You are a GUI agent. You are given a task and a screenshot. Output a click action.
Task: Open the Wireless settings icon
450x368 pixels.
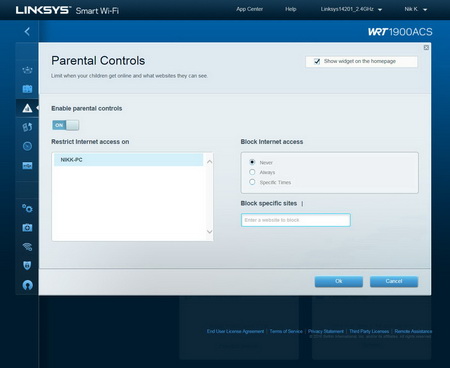[x=27, y=247]
